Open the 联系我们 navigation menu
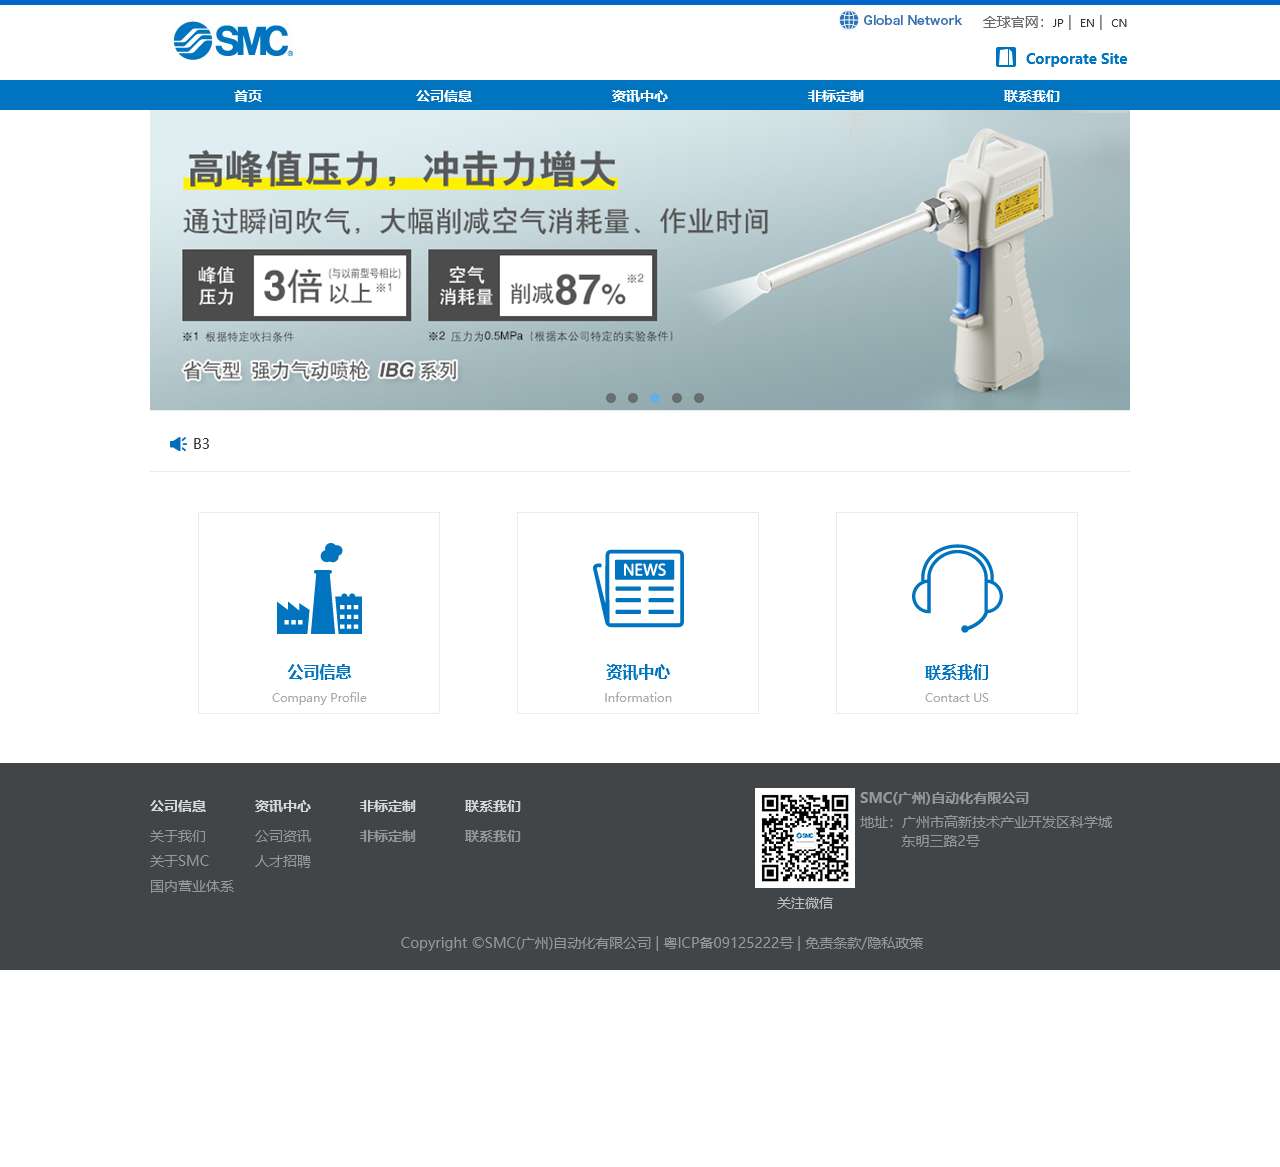 point(1032,96)
